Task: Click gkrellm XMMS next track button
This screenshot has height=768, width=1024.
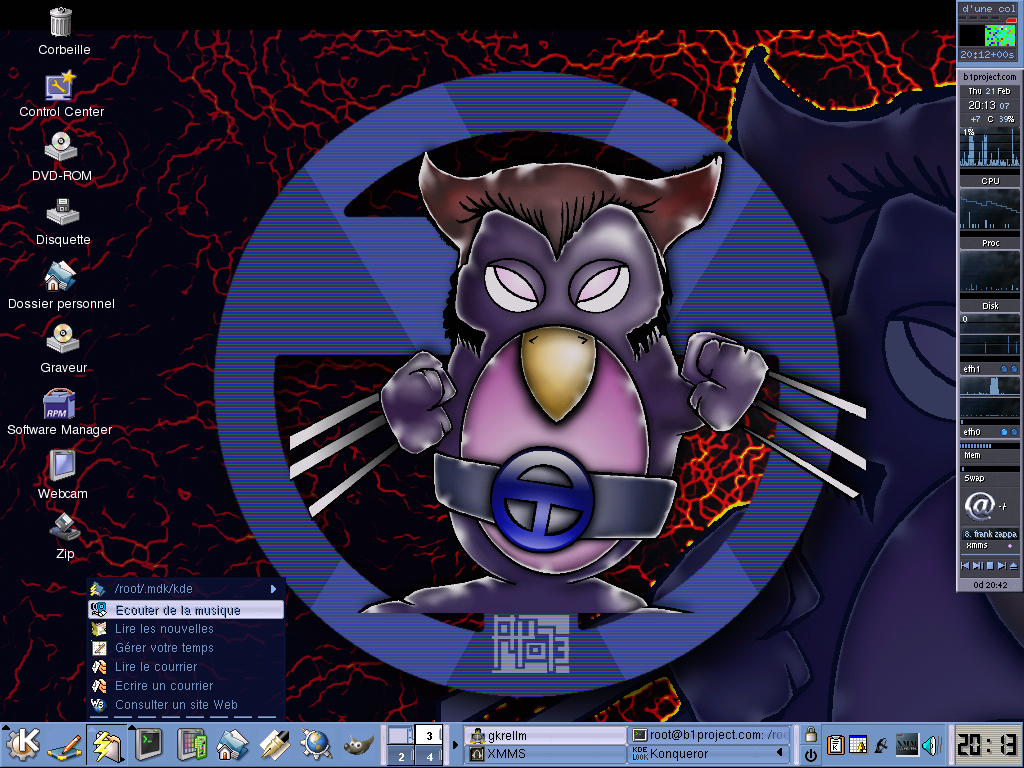Action: (x=1001, y=566)
